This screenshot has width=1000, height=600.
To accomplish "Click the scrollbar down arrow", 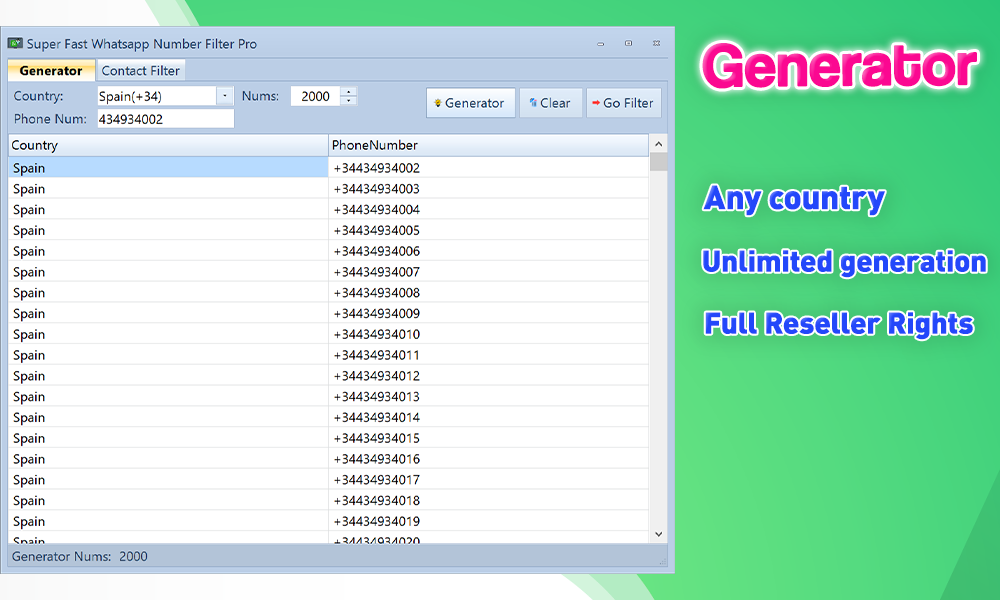I will coord(657,533).
